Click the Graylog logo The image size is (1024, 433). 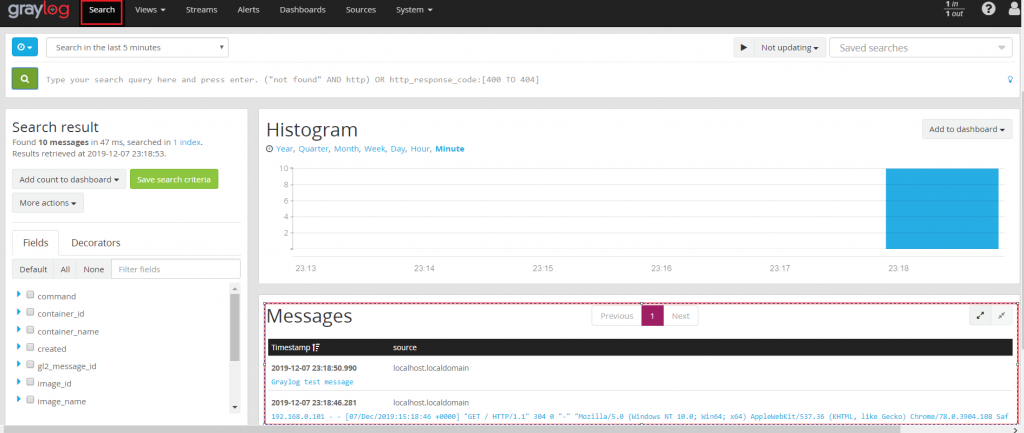coord(39,10)
